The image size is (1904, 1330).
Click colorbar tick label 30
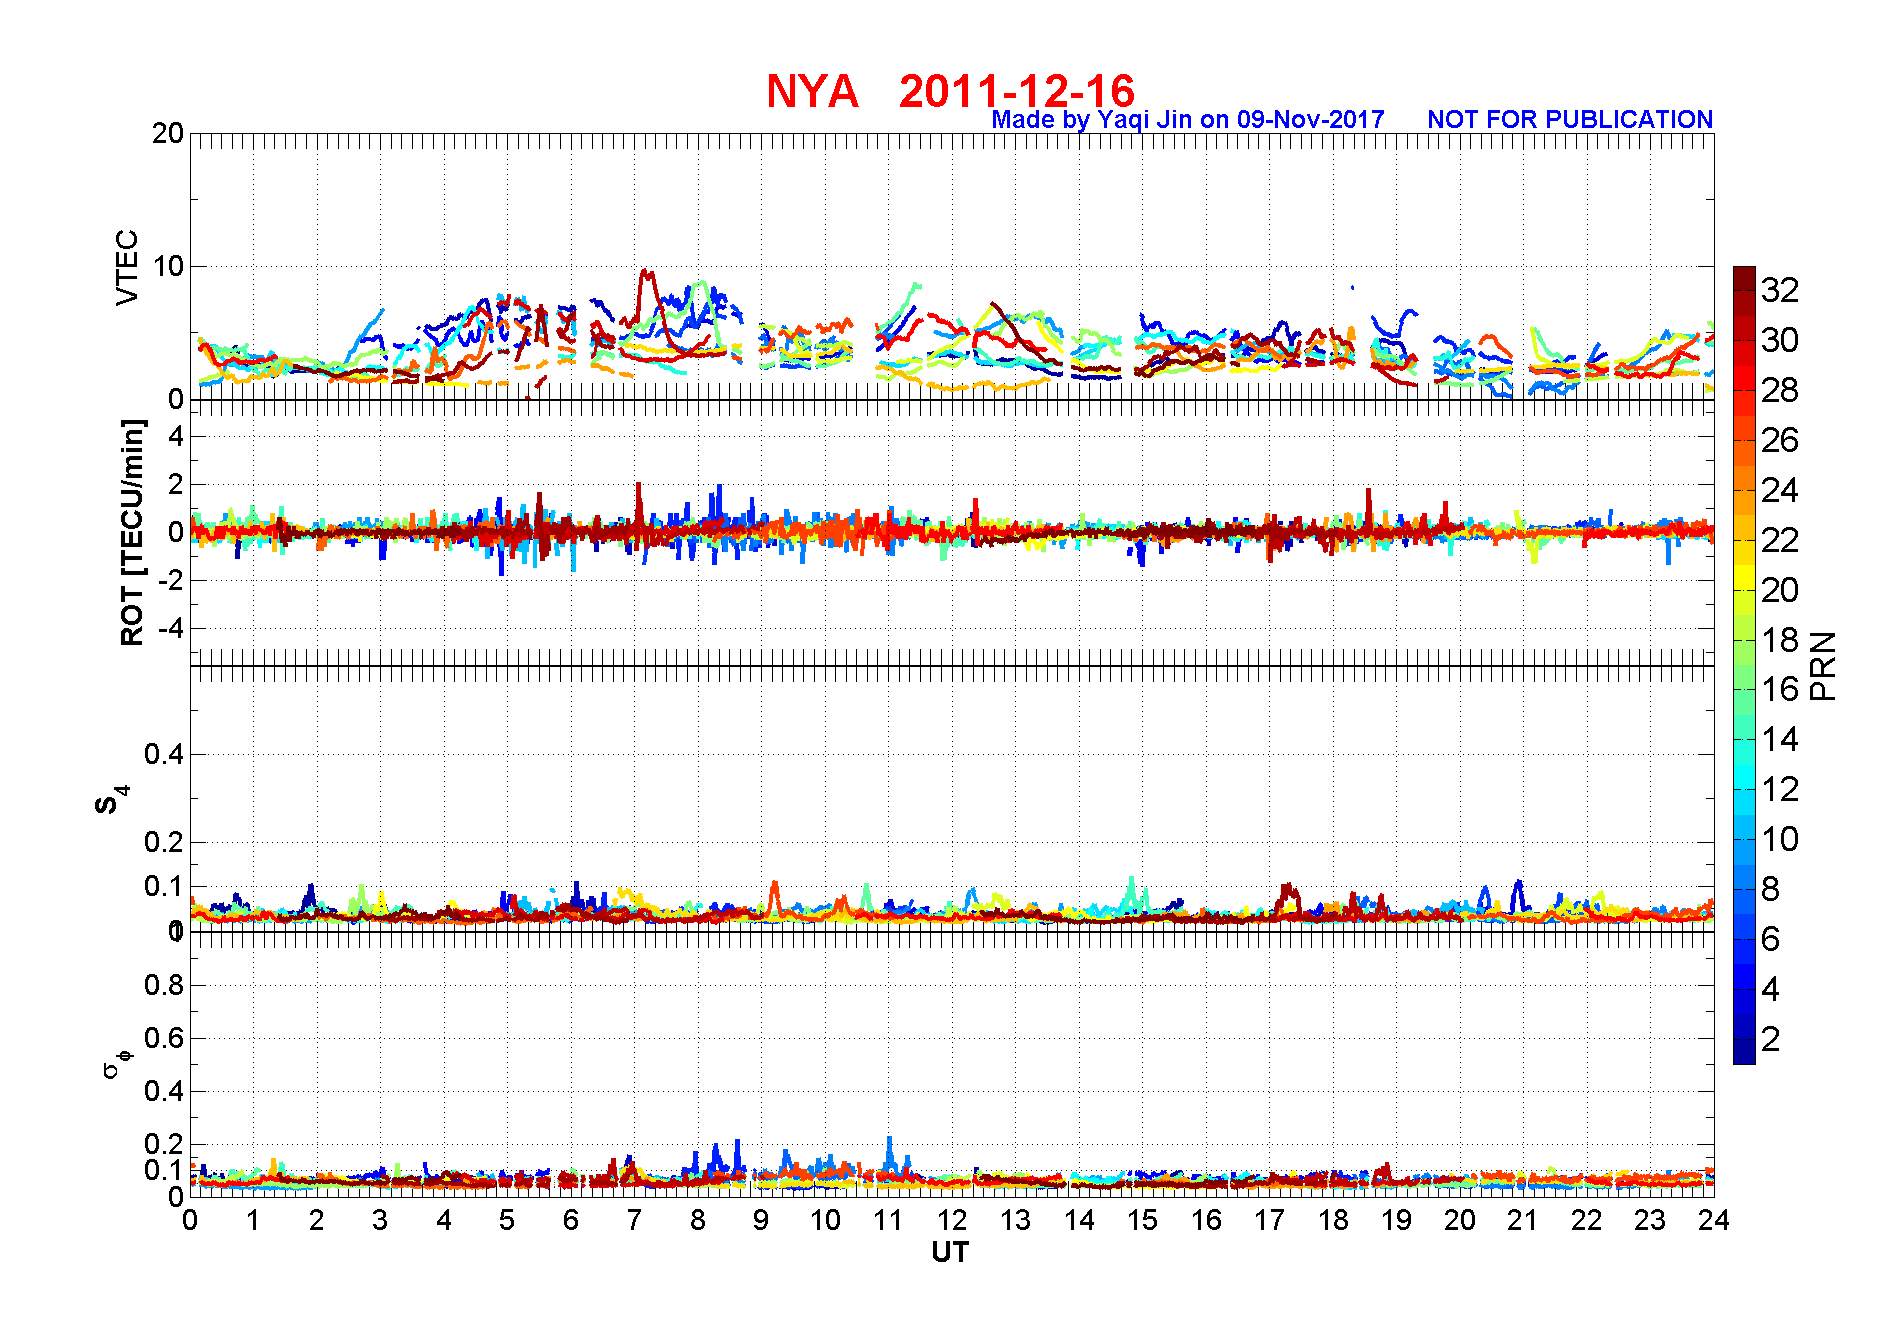point(1779,340)
